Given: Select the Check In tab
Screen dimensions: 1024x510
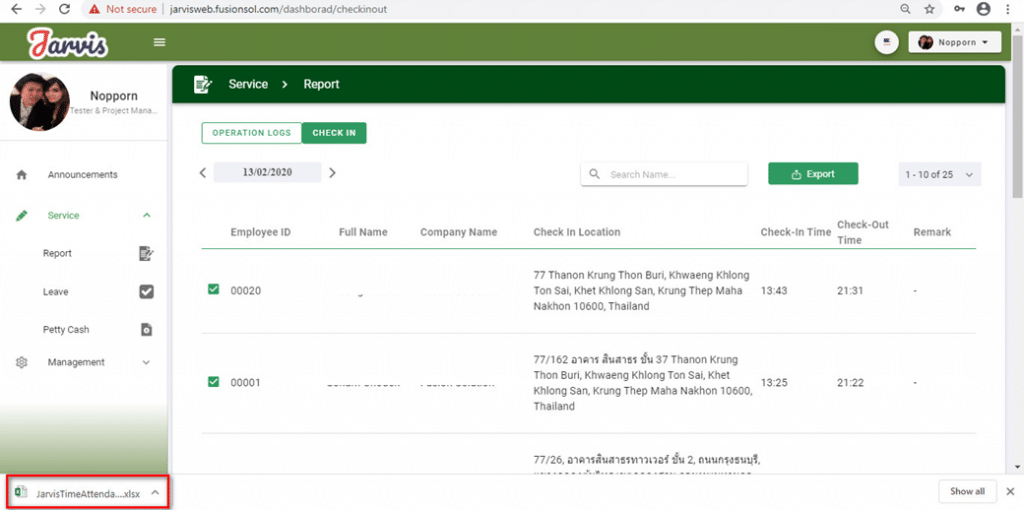Looking at the screenshot, I should point(334,133).
